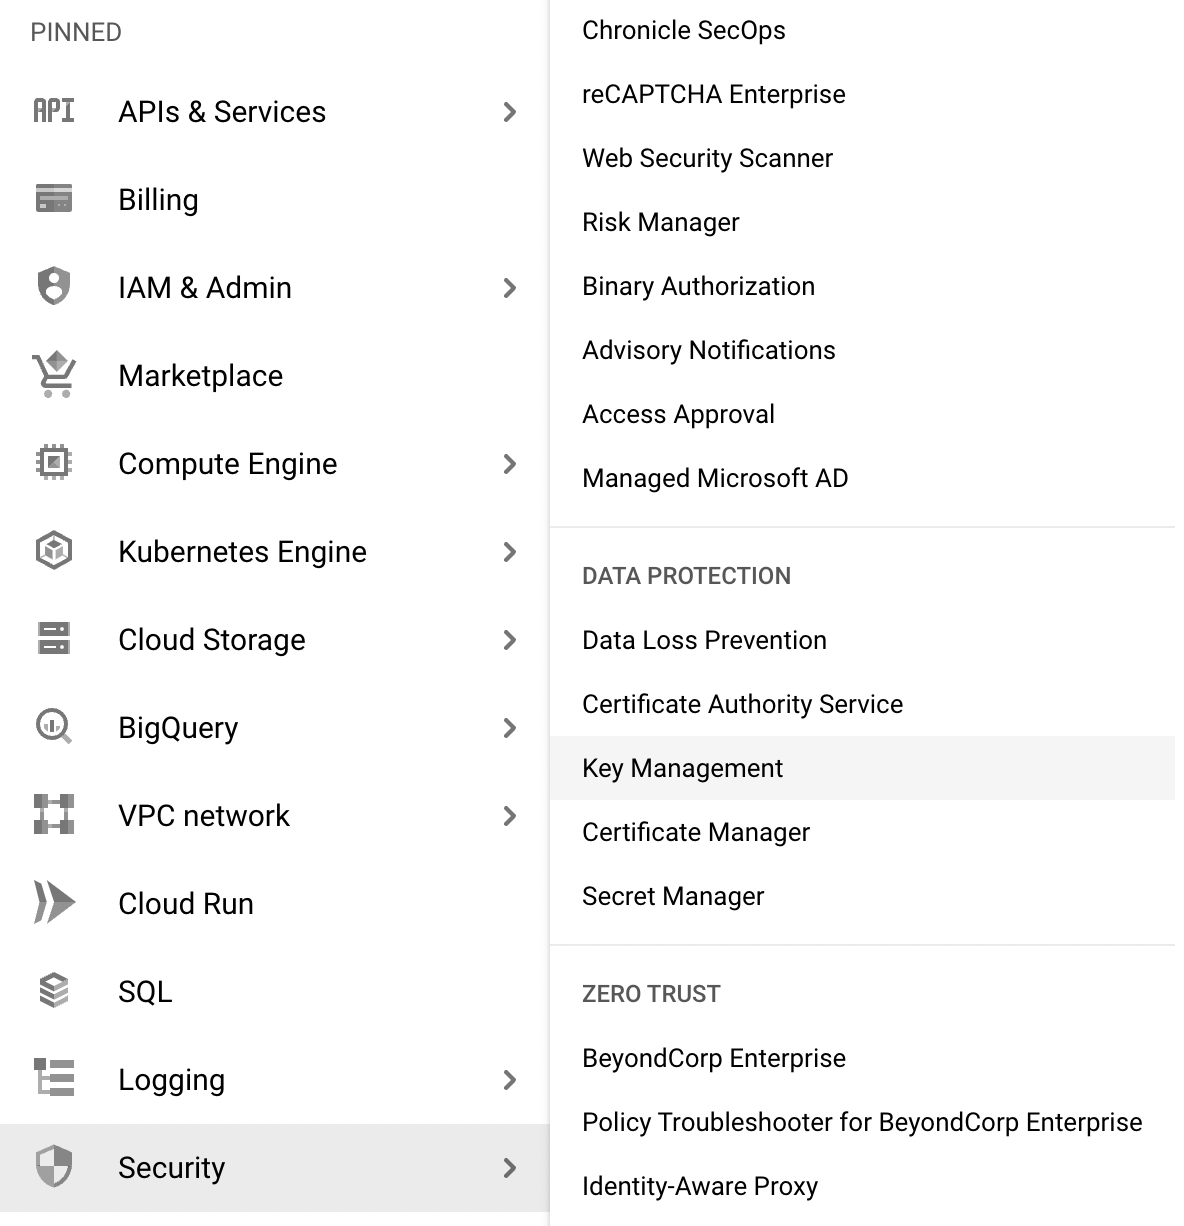Open Identity-Aware Proxy
Viewport: 1184px width, 1226px height.
pyautogui.click(x=699, y=1186)
